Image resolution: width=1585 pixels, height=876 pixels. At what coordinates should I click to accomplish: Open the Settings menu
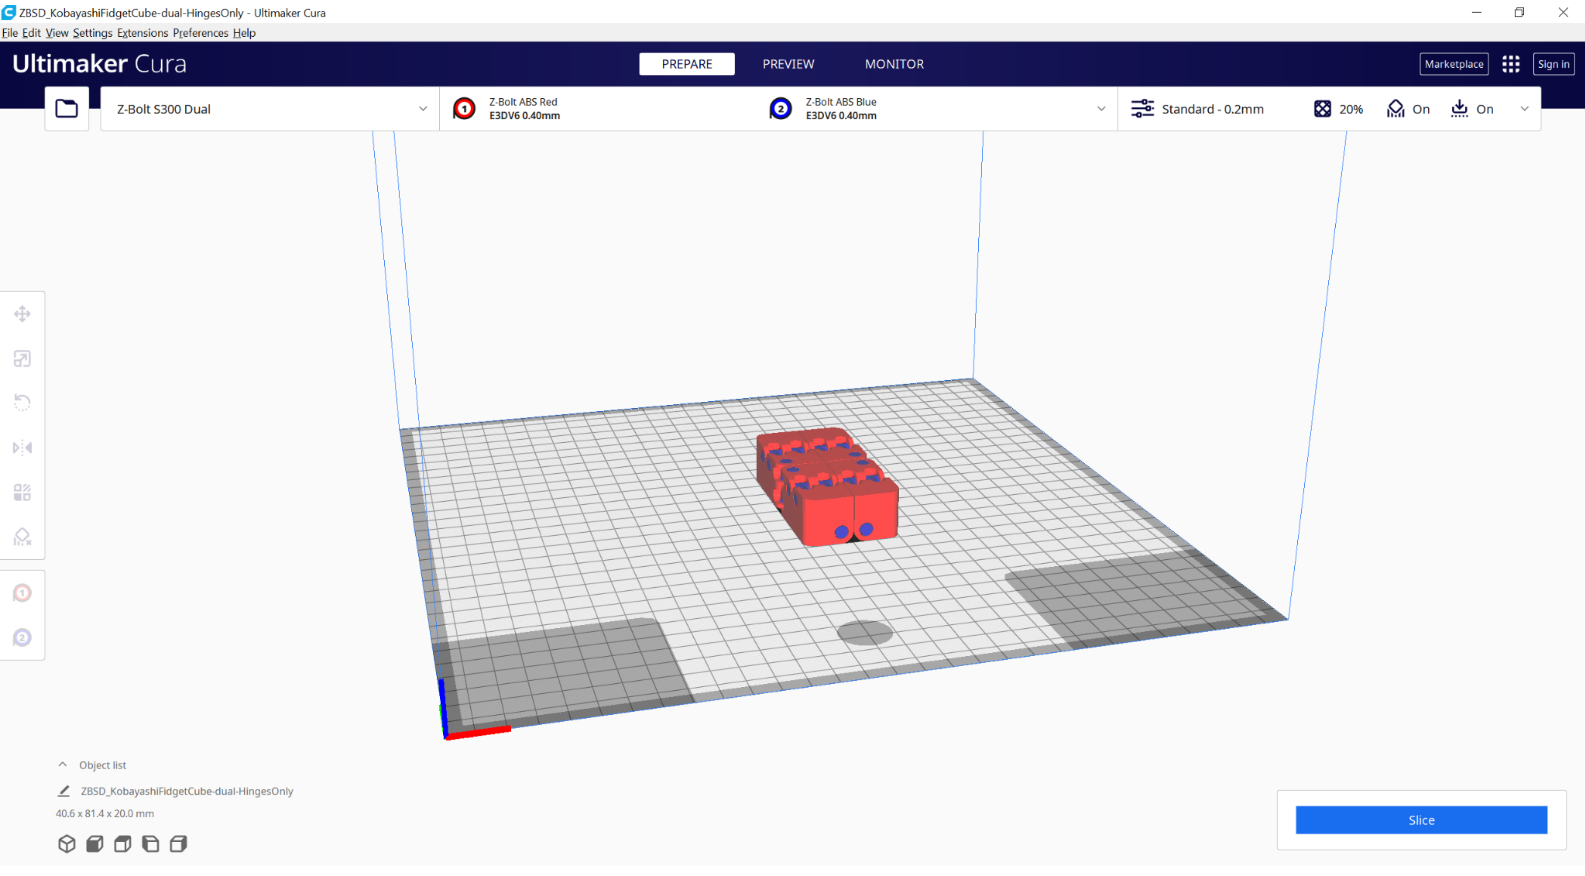93,33
